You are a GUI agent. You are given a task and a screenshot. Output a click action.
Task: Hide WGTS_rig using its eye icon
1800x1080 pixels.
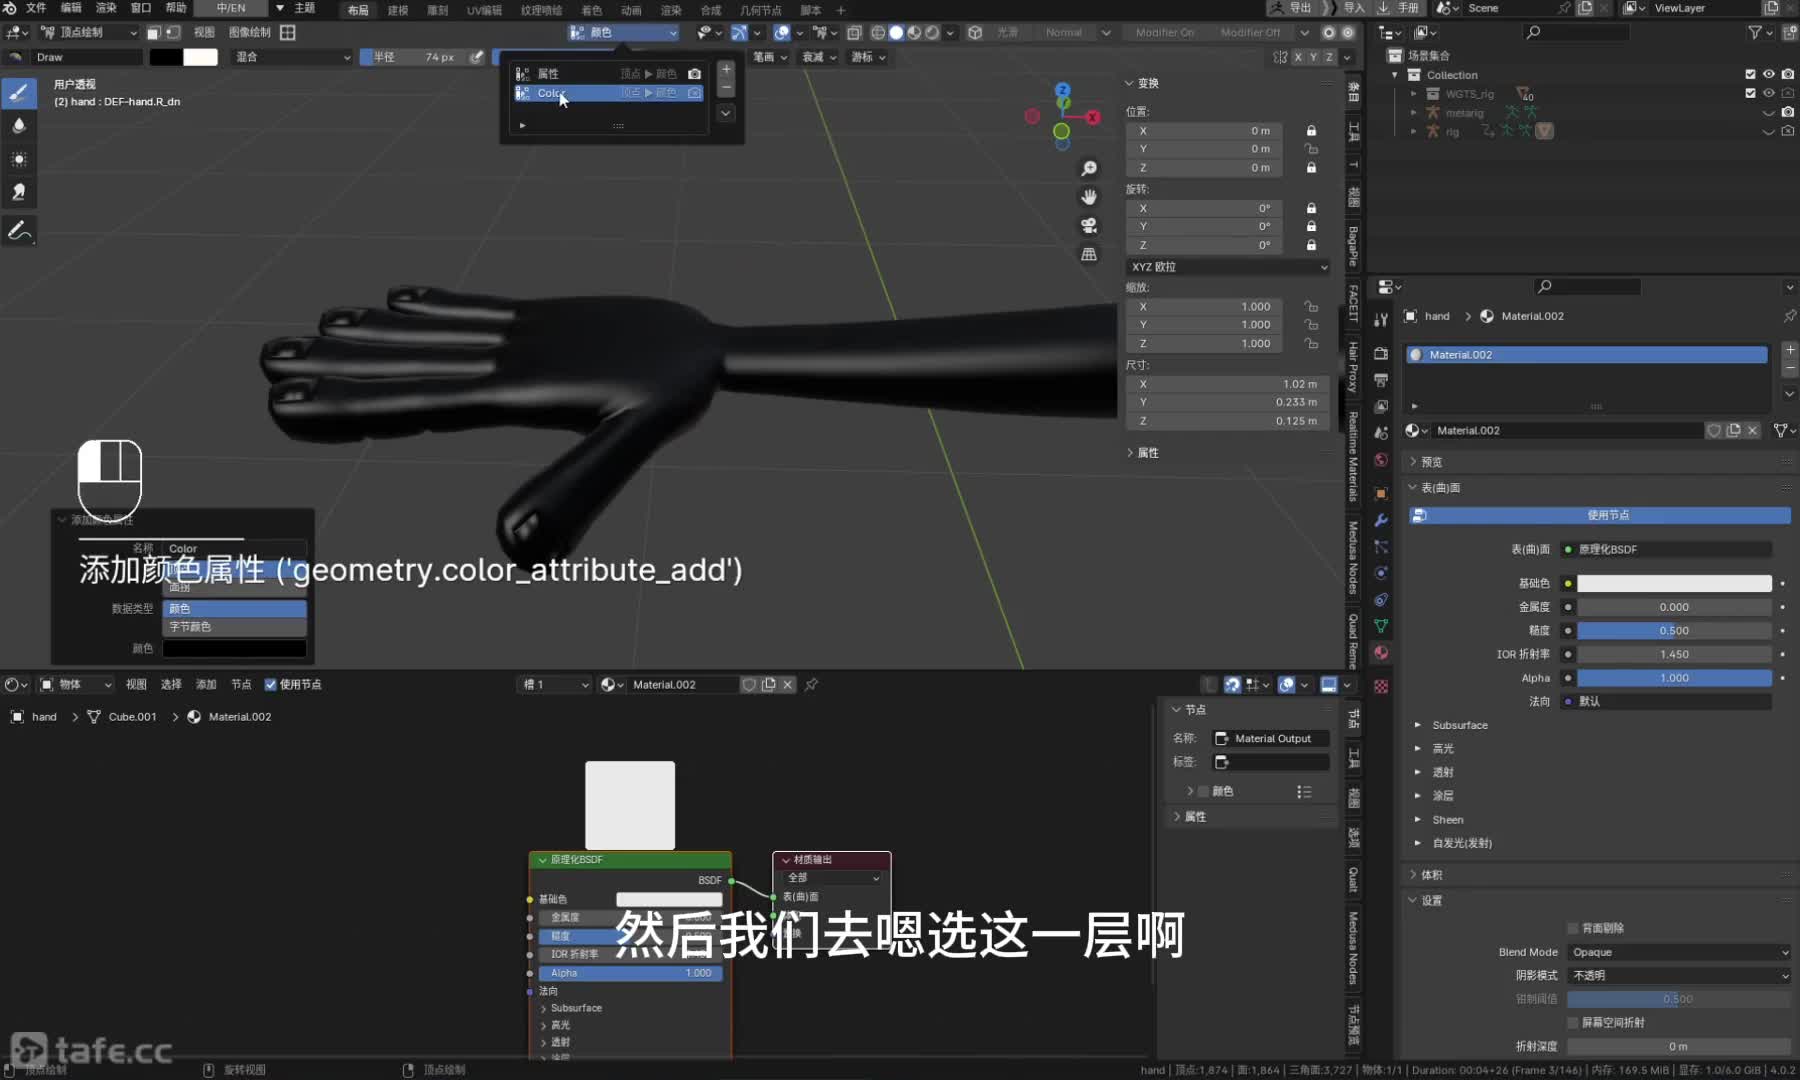1768,93
